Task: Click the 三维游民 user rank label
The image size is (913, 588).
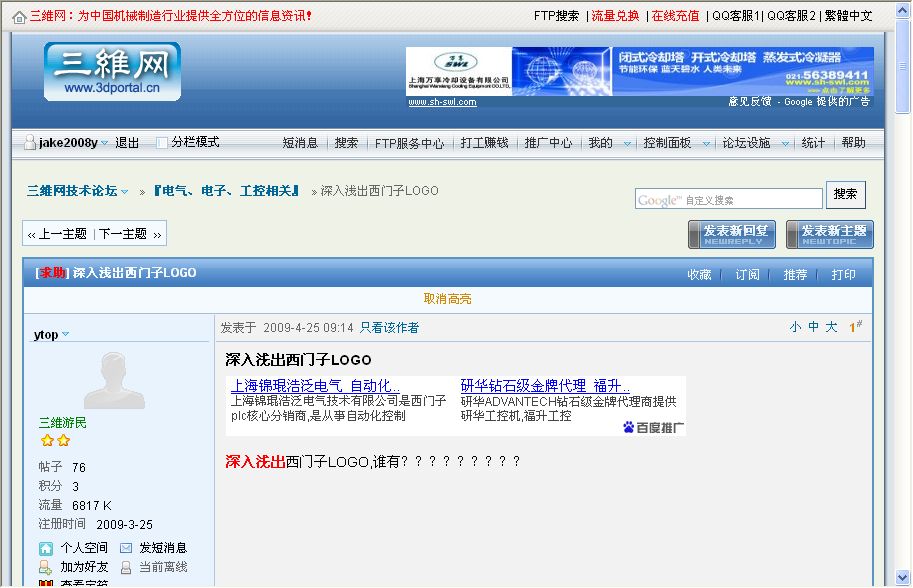Action: (x=62, y=423)
